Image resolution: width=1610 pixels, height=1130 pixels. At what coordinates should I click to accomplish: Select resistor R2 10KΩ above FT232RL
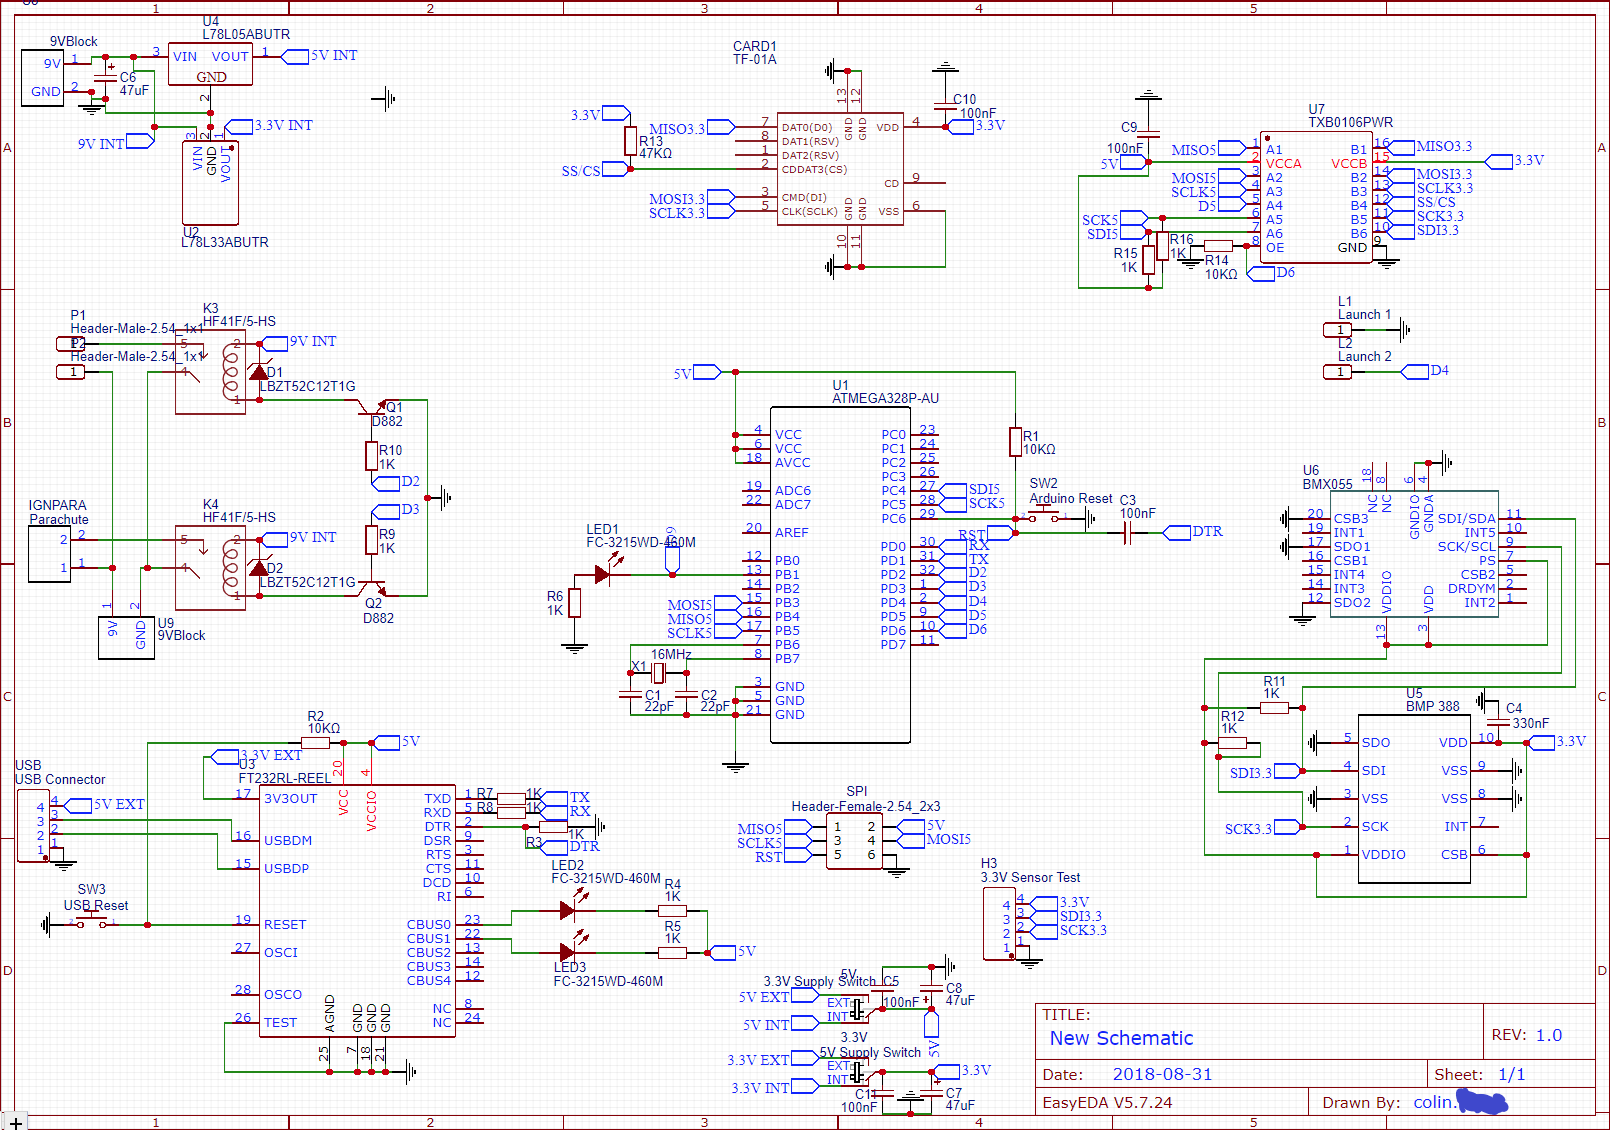point(316,743)
